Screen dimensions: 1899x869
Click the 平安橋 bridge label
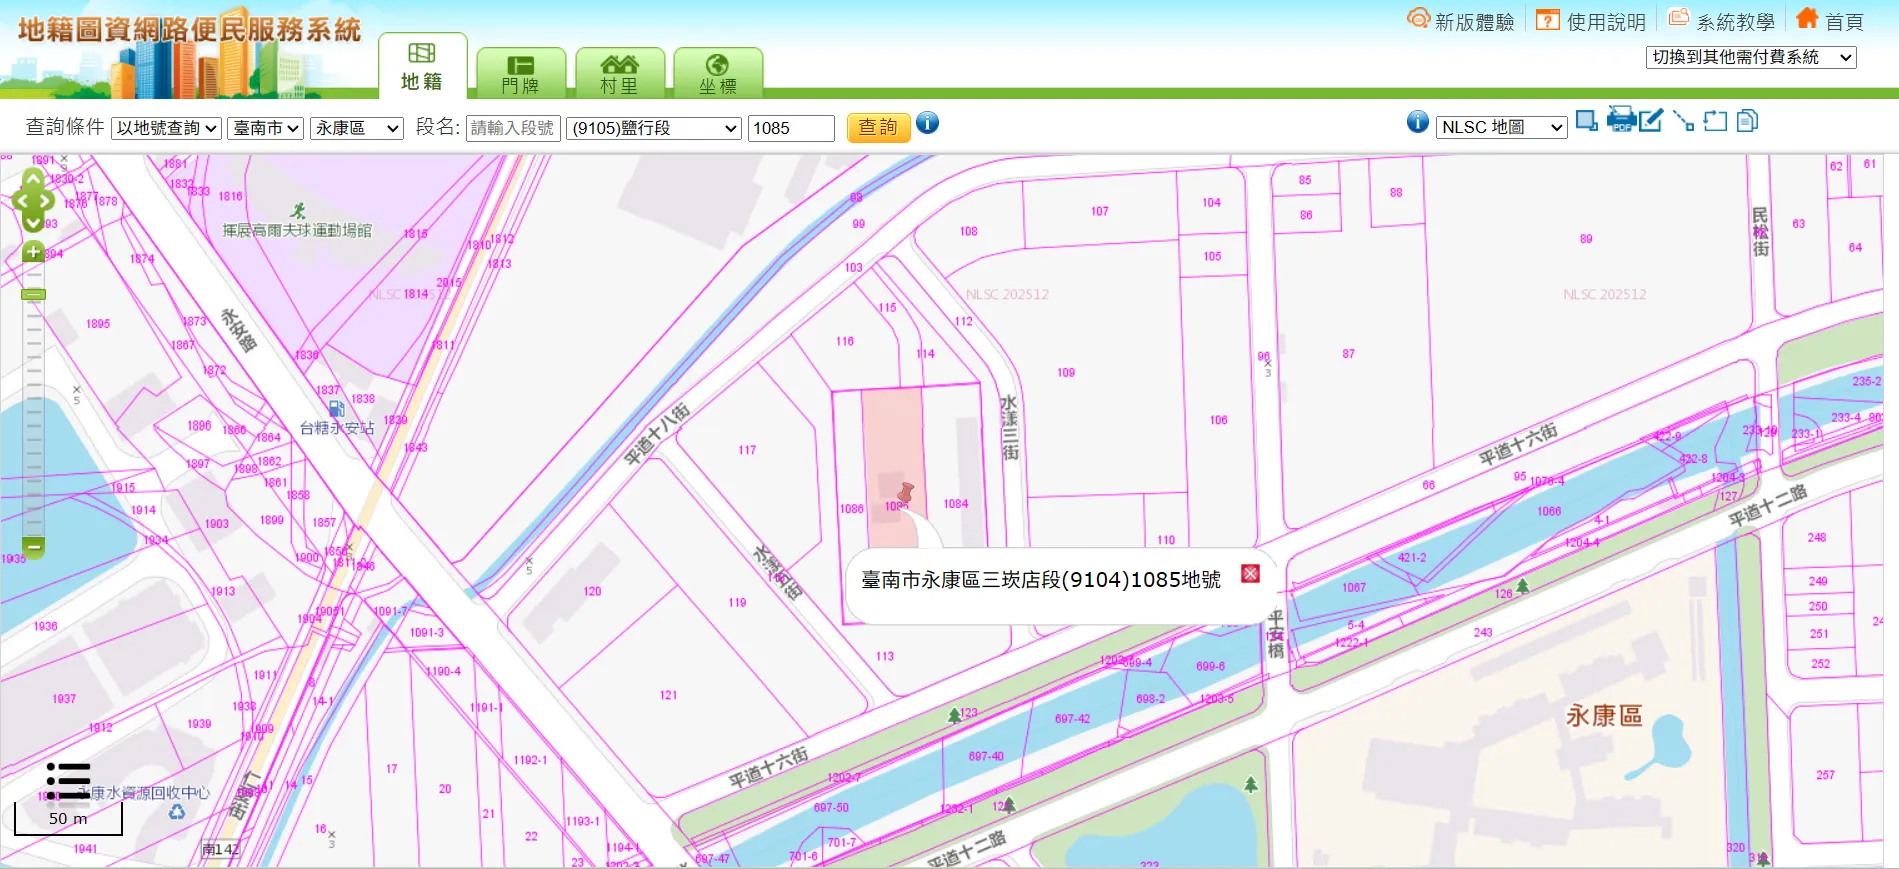tap(1276, 634)
